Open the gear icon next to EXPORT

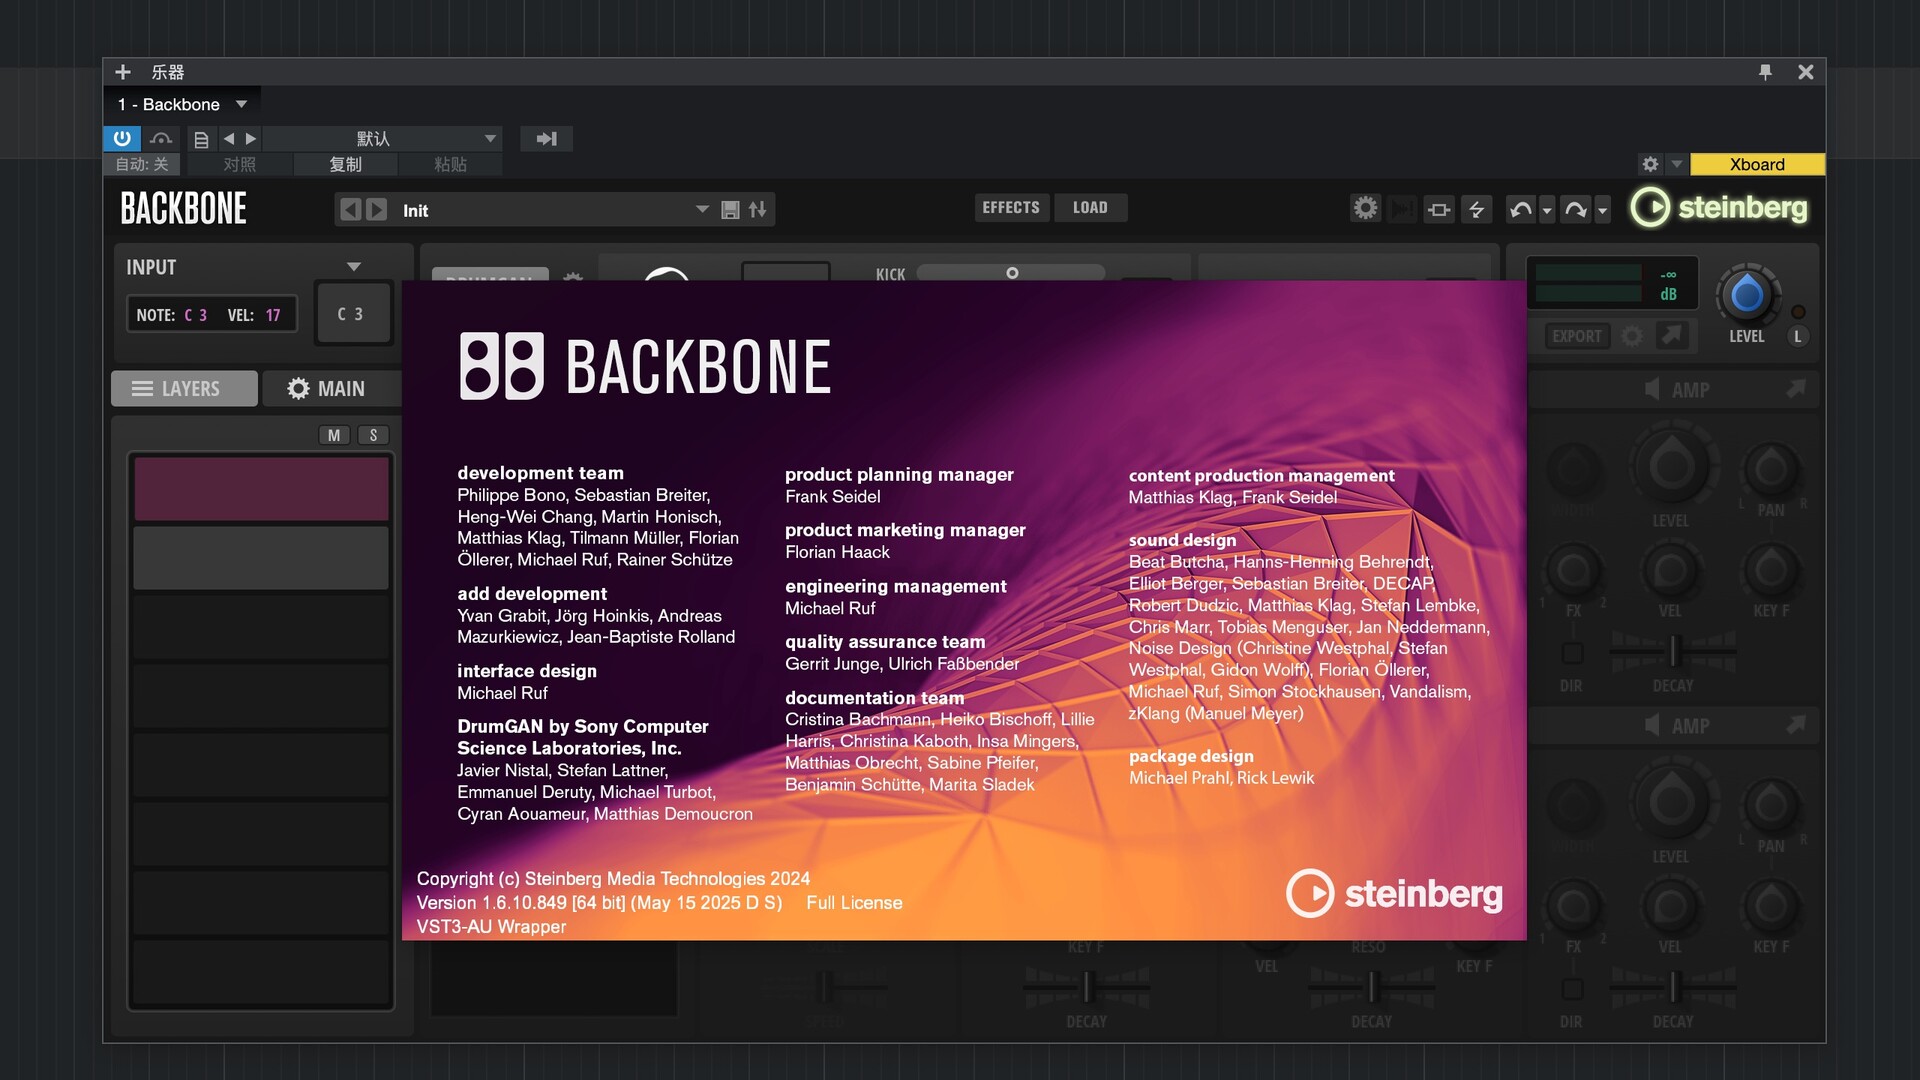1632,336
